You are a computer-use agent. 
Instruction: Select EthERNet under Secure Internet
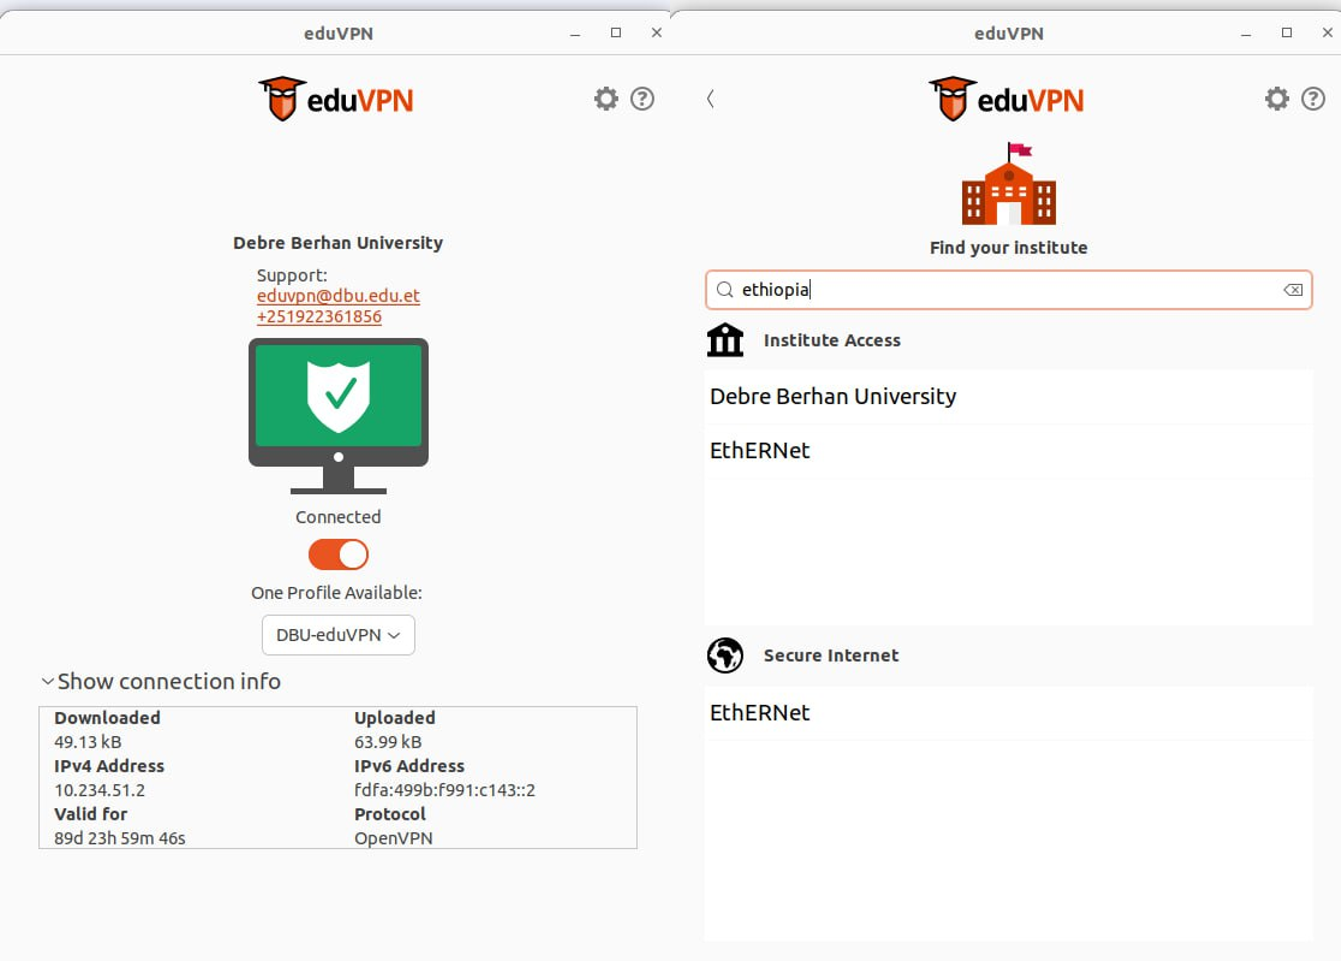[1008, 713]
